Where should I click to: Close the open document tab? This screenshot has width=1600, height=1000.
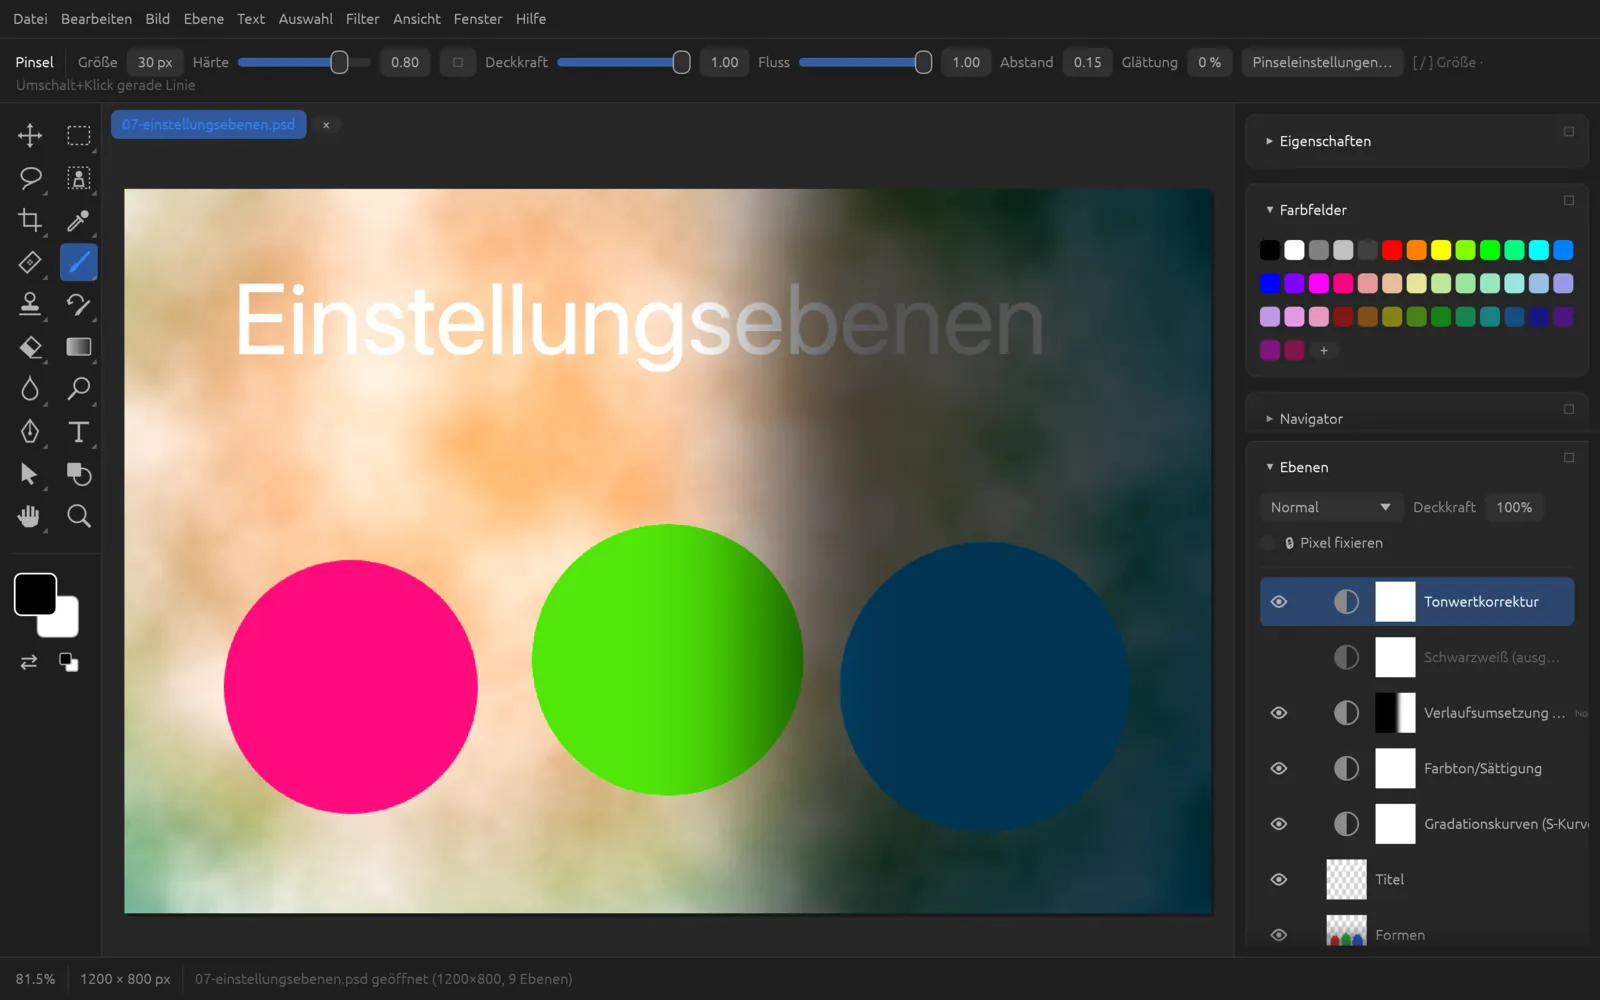(326, 125)
